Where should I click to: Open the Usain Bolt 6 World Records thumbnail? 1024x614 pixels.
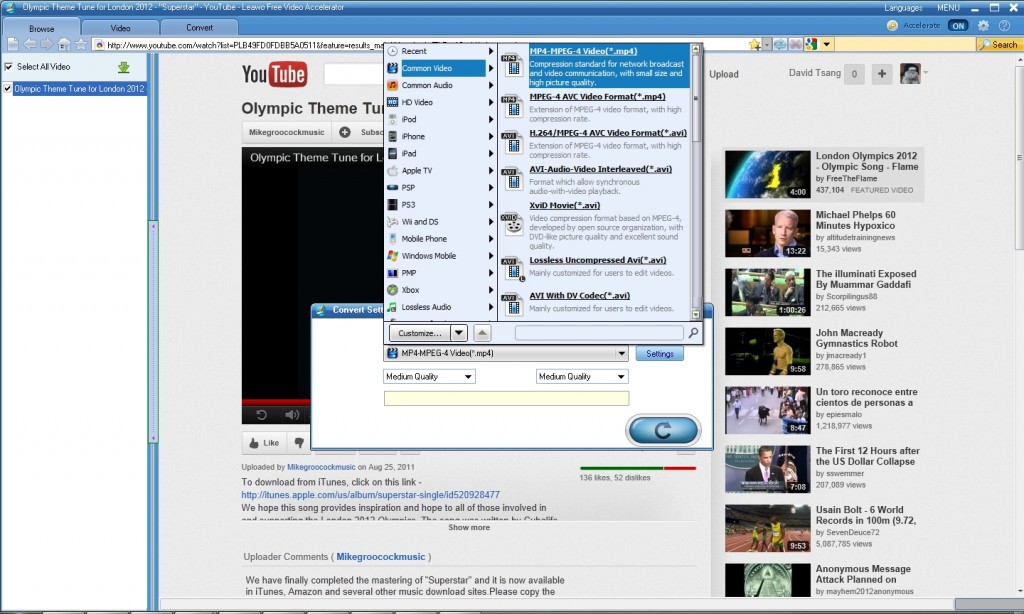point(767,528)
